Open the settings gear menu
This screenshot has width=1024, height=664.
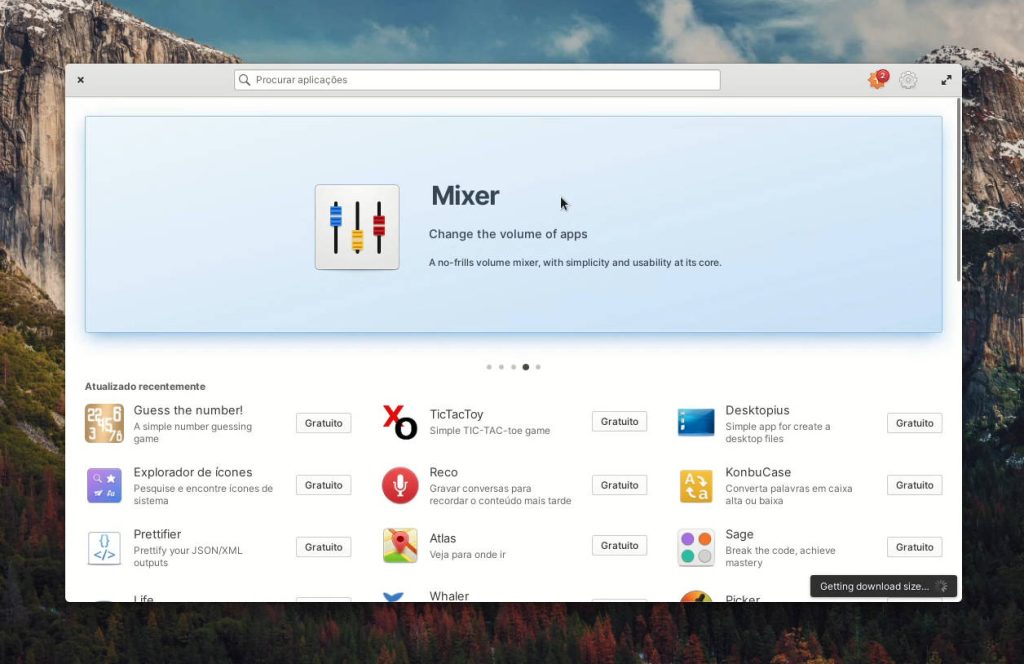[908, 80]
